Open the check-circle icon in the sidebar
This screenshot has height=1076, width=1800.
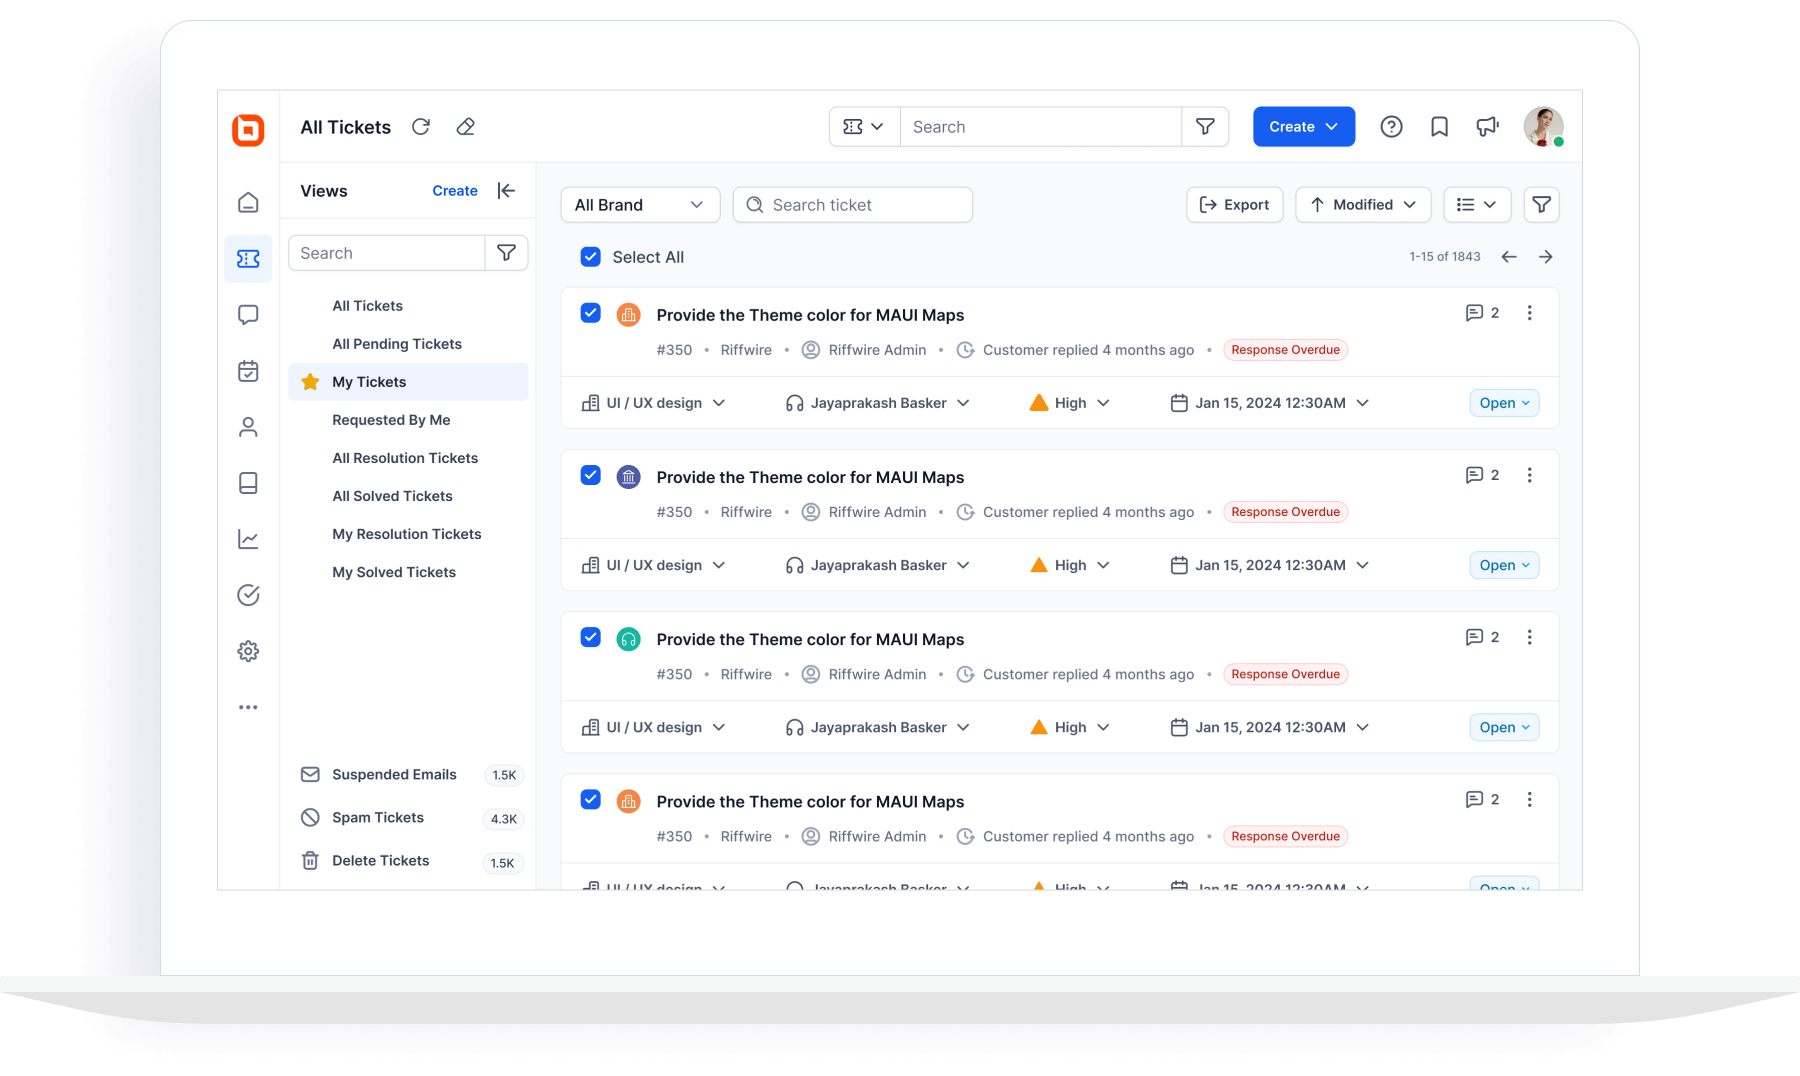tap(248, 595)
